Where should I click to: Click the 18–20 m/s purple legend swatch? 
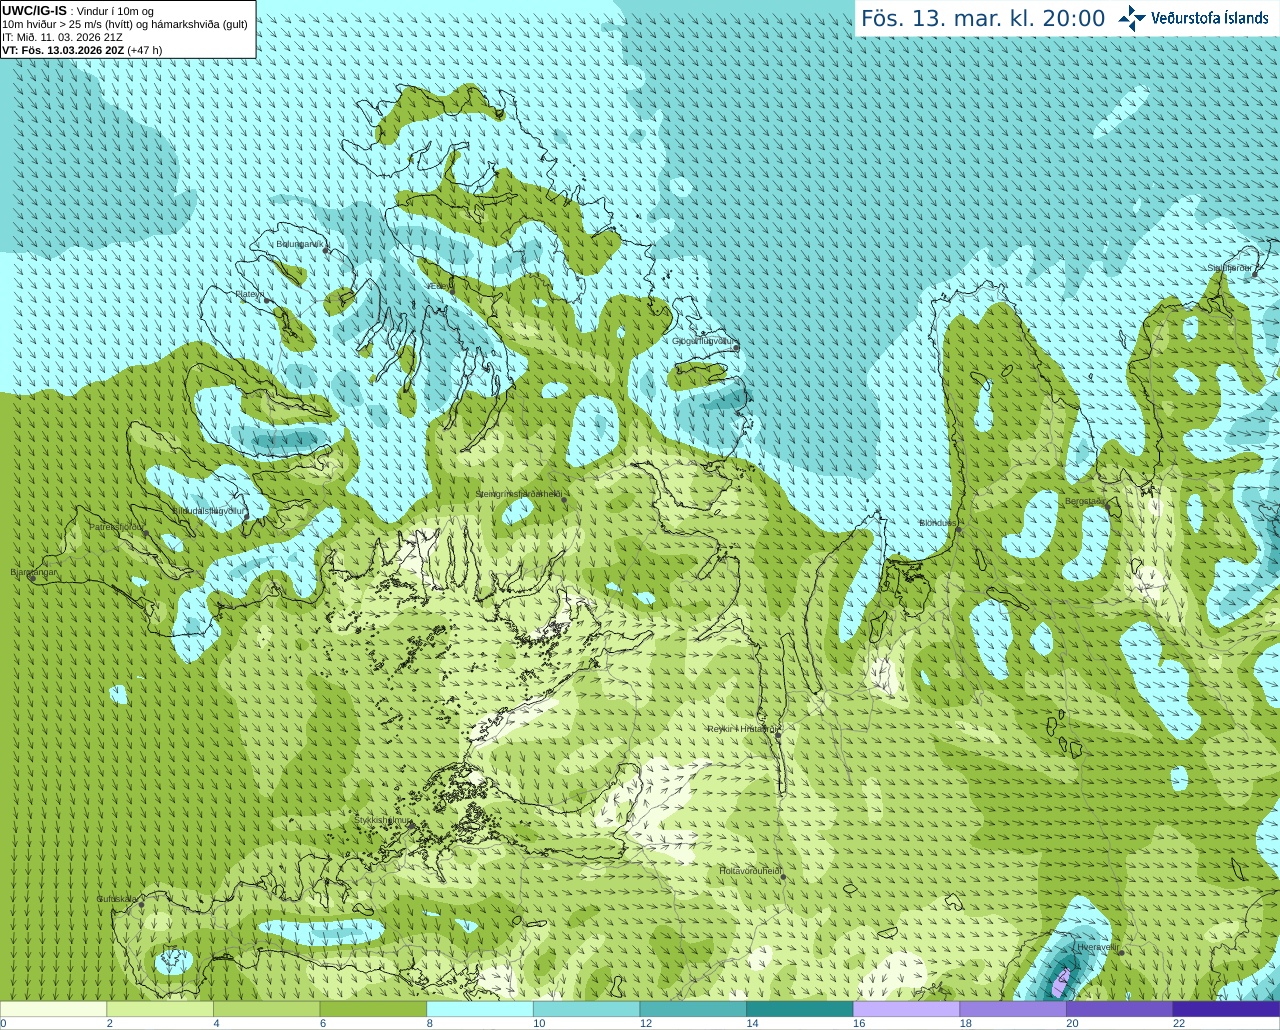coord(1013,1009)
